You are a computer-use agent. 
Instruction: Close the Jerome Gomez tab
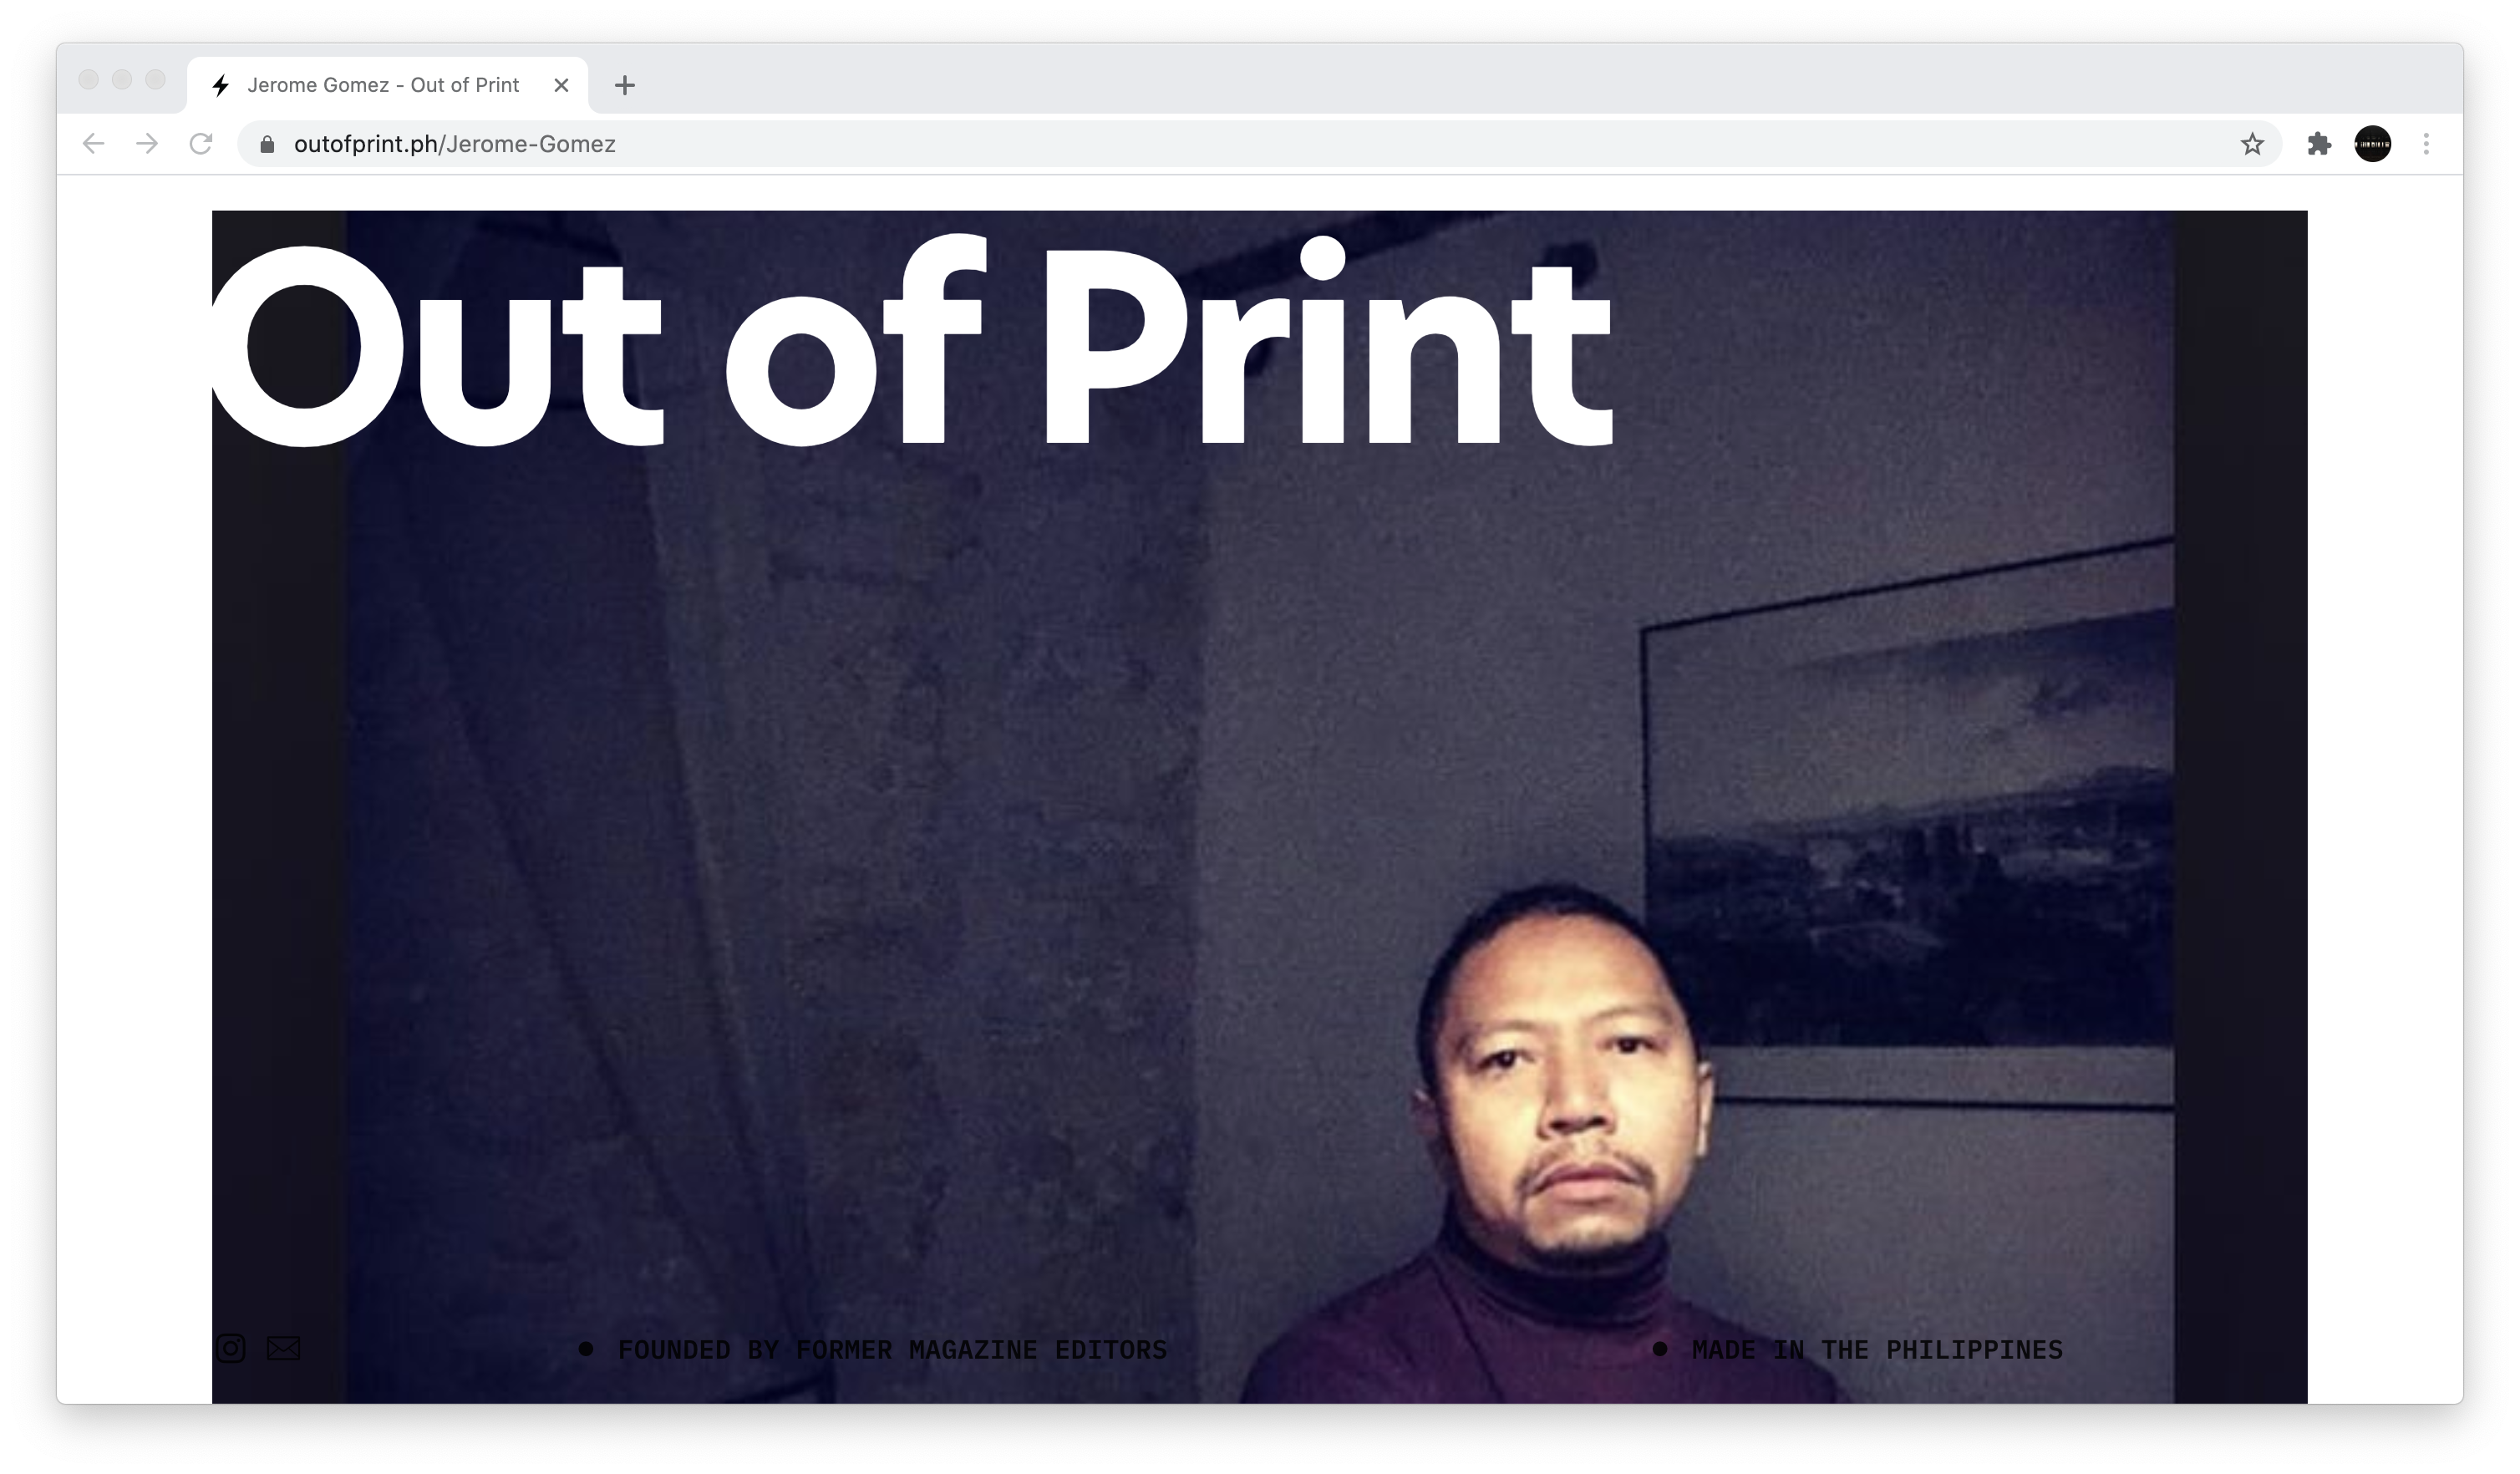(x=562, y=85)
